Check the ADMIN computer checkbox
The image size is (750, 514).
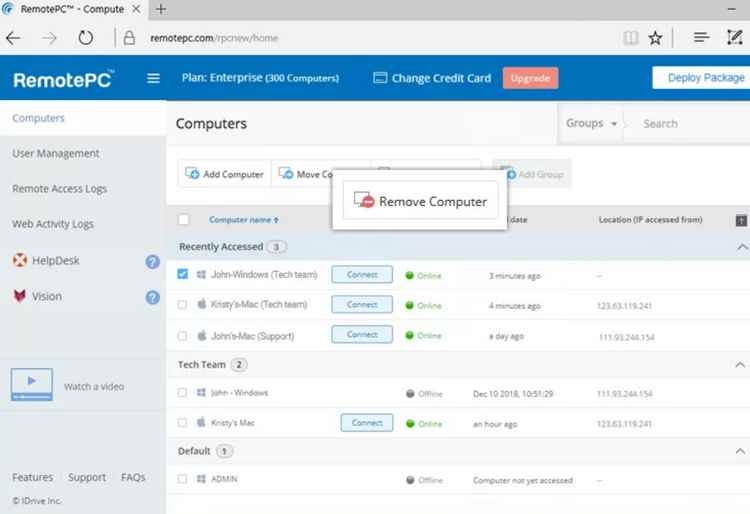coord(182,479)
